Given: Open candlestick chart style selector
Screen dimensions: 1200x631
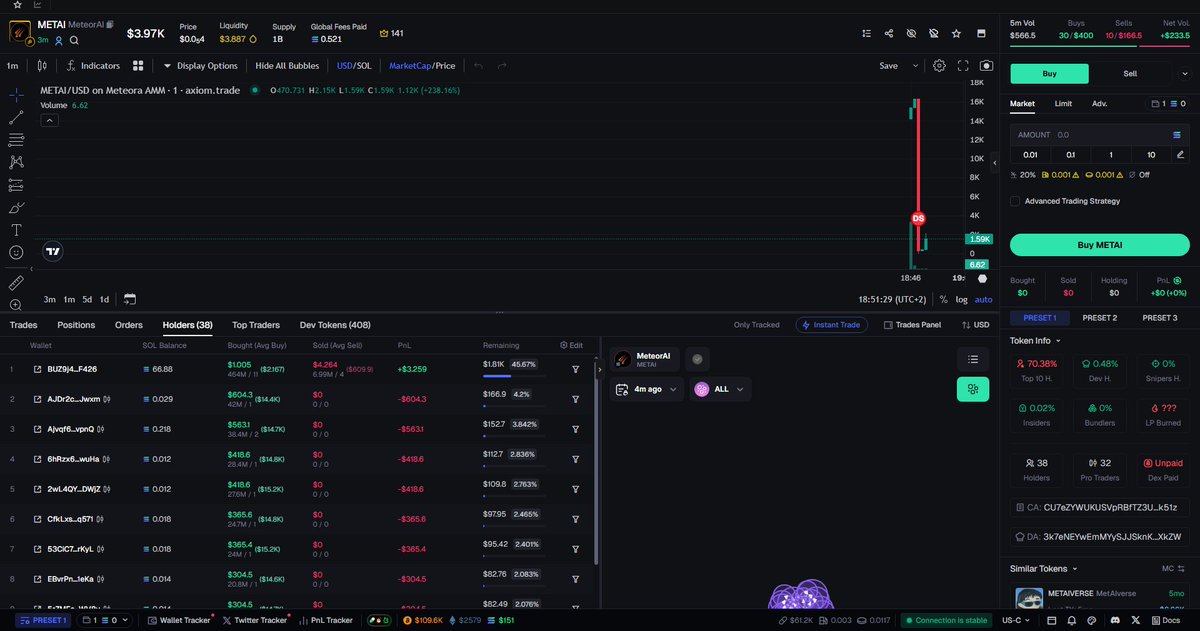Looking at the screenshot, I should 41,66.
